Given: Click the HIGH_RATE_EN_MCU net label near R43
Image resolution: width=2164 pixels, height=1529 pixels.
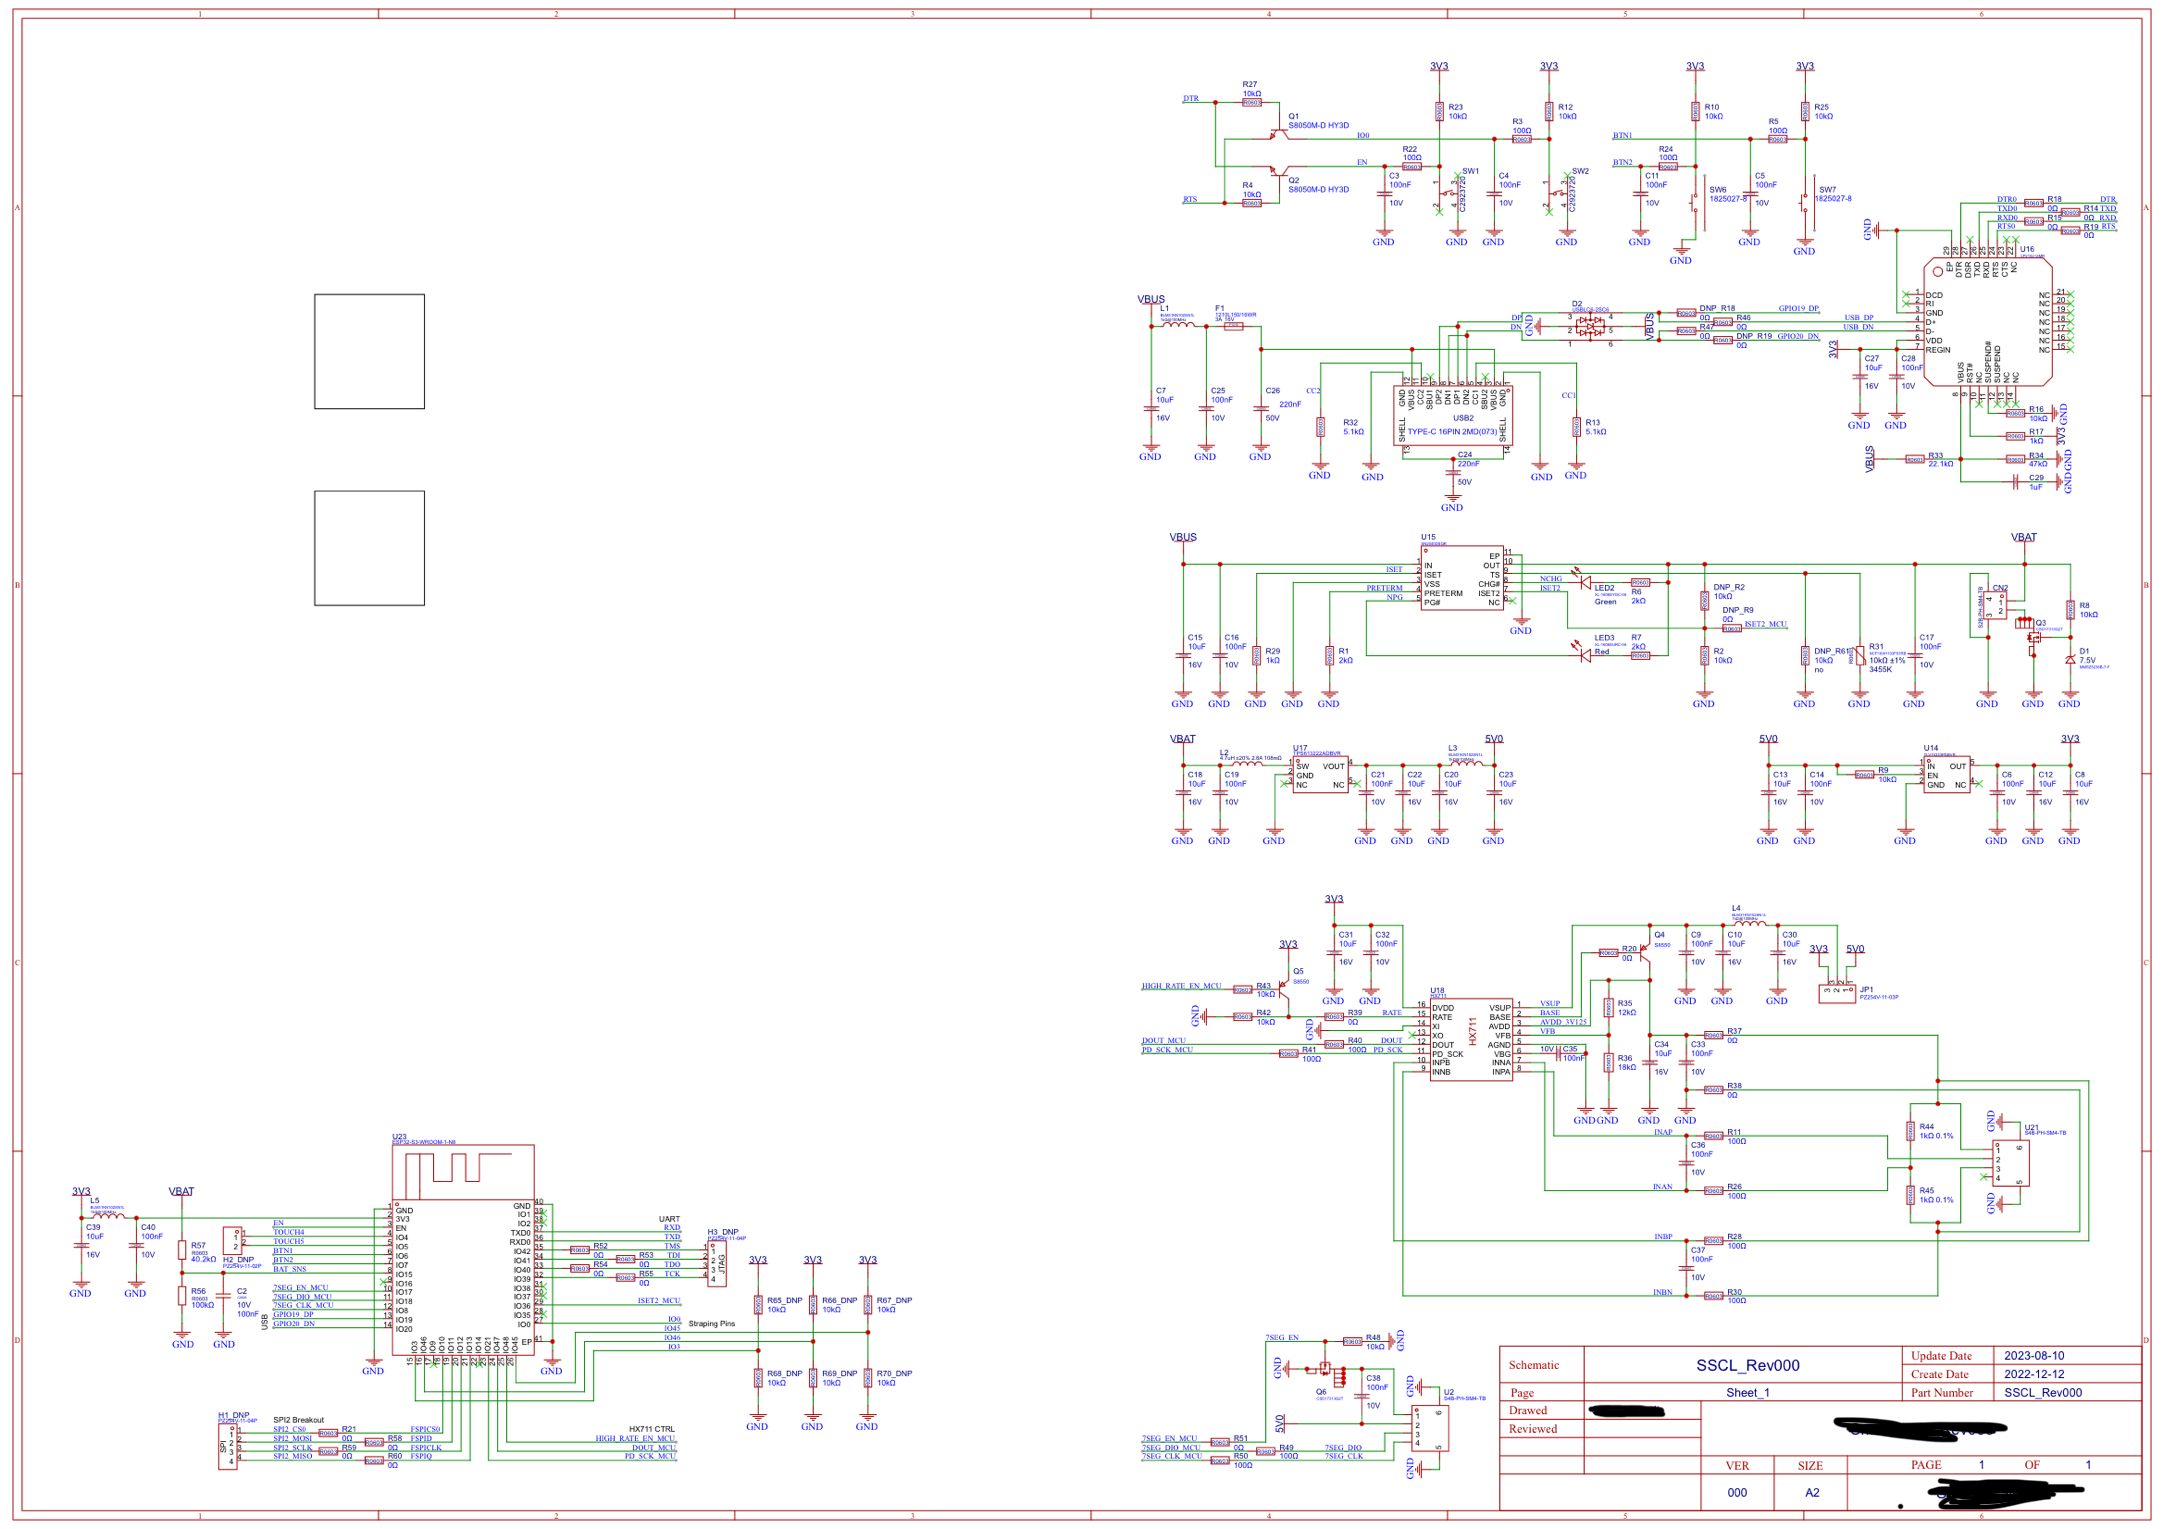Looking at the screenshot, I should [1182, 986].
